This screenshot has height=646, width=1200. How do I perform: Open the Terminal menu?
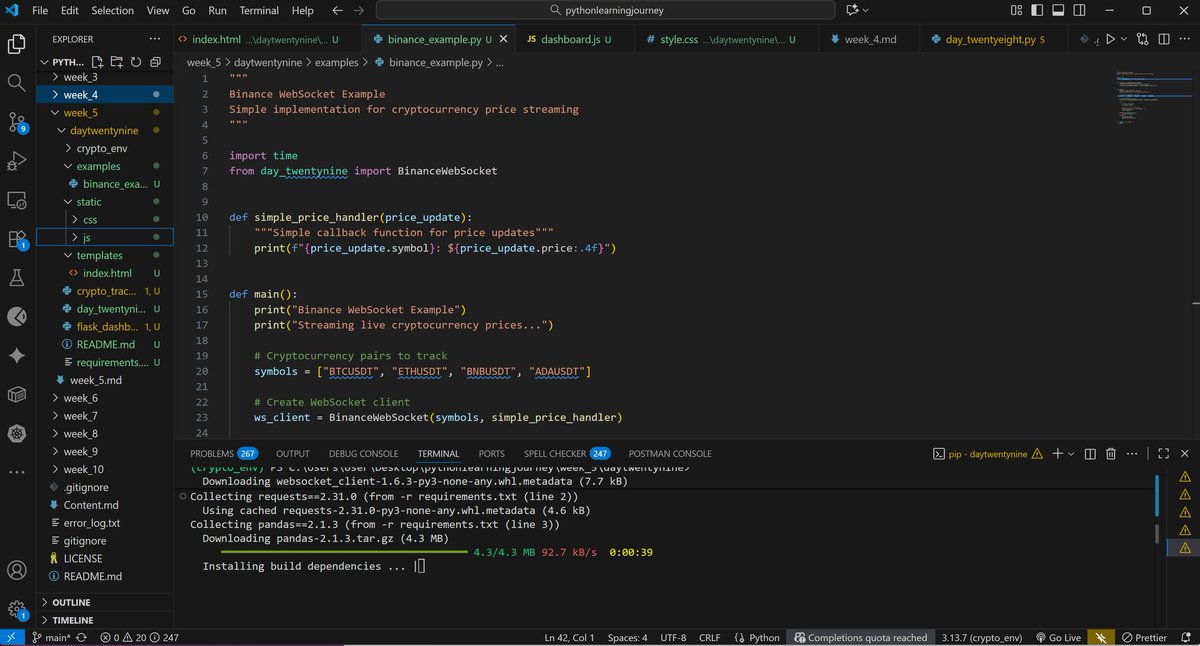259,10
